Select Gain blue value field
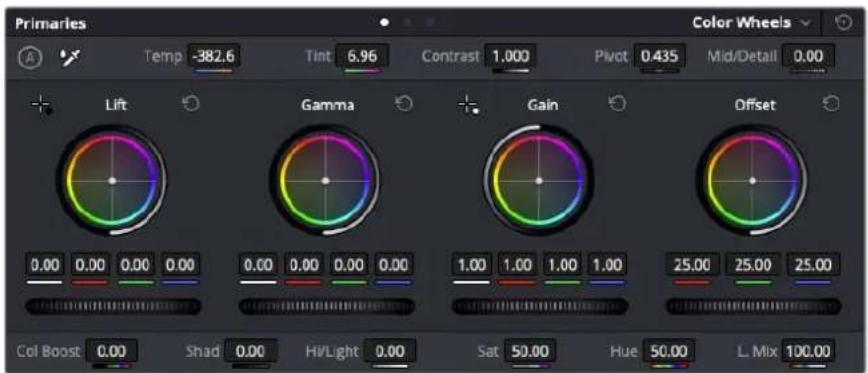Image resolution: width=868 pixels, height=373 pixels. pyautogui.click(x=608, y=265)
